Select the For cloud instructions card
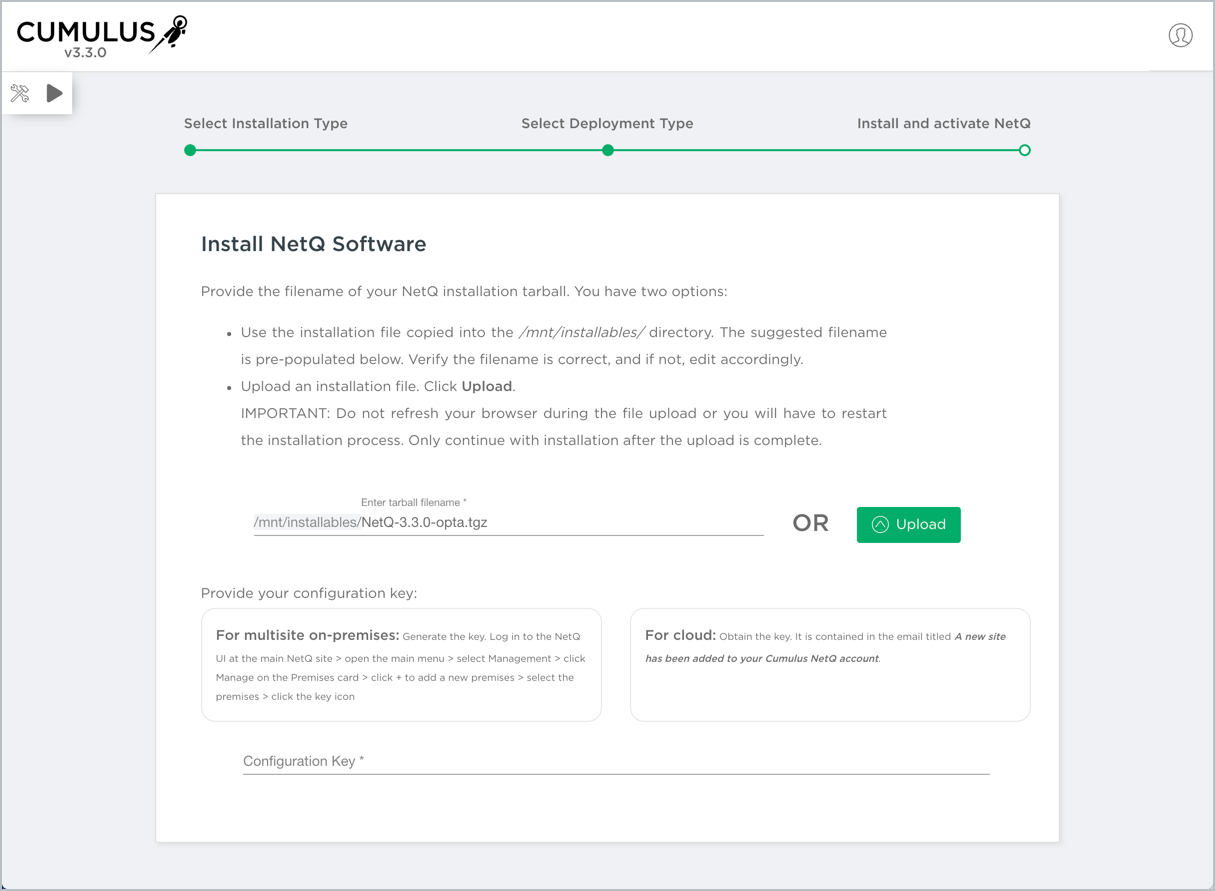 point(829,665)
